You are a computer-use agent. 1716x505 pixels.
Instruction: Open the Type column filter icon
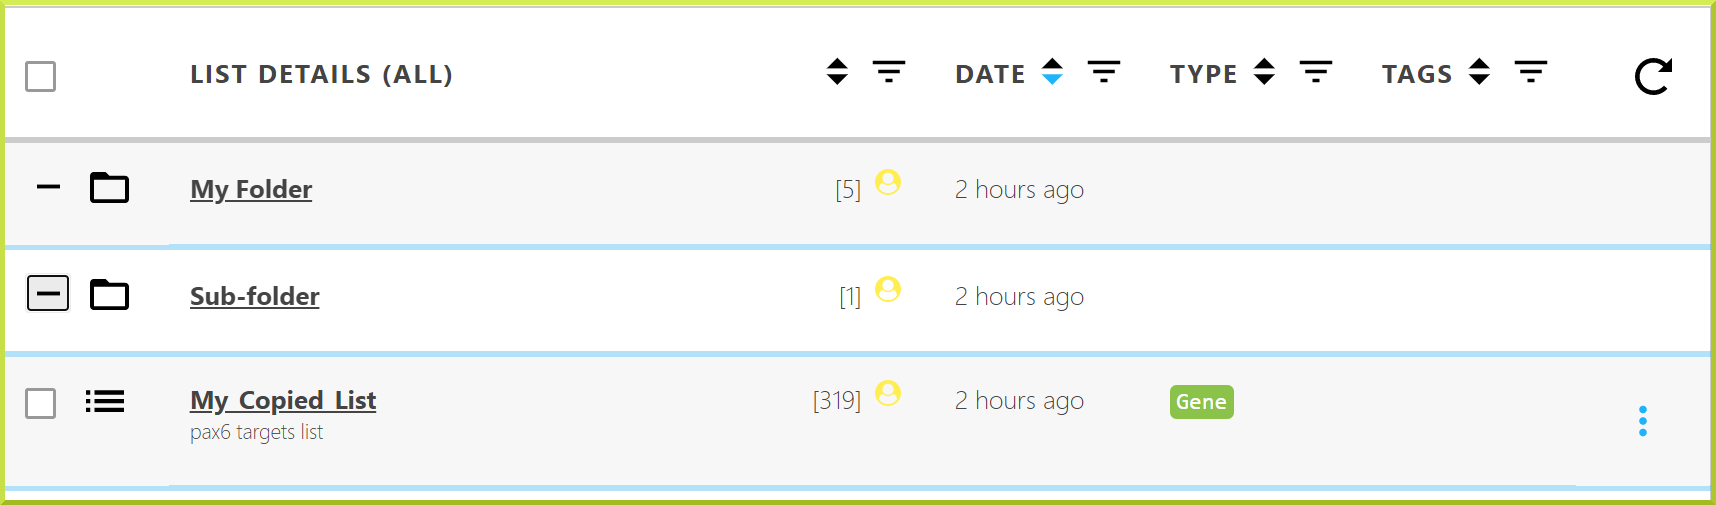coord(1316,71)
